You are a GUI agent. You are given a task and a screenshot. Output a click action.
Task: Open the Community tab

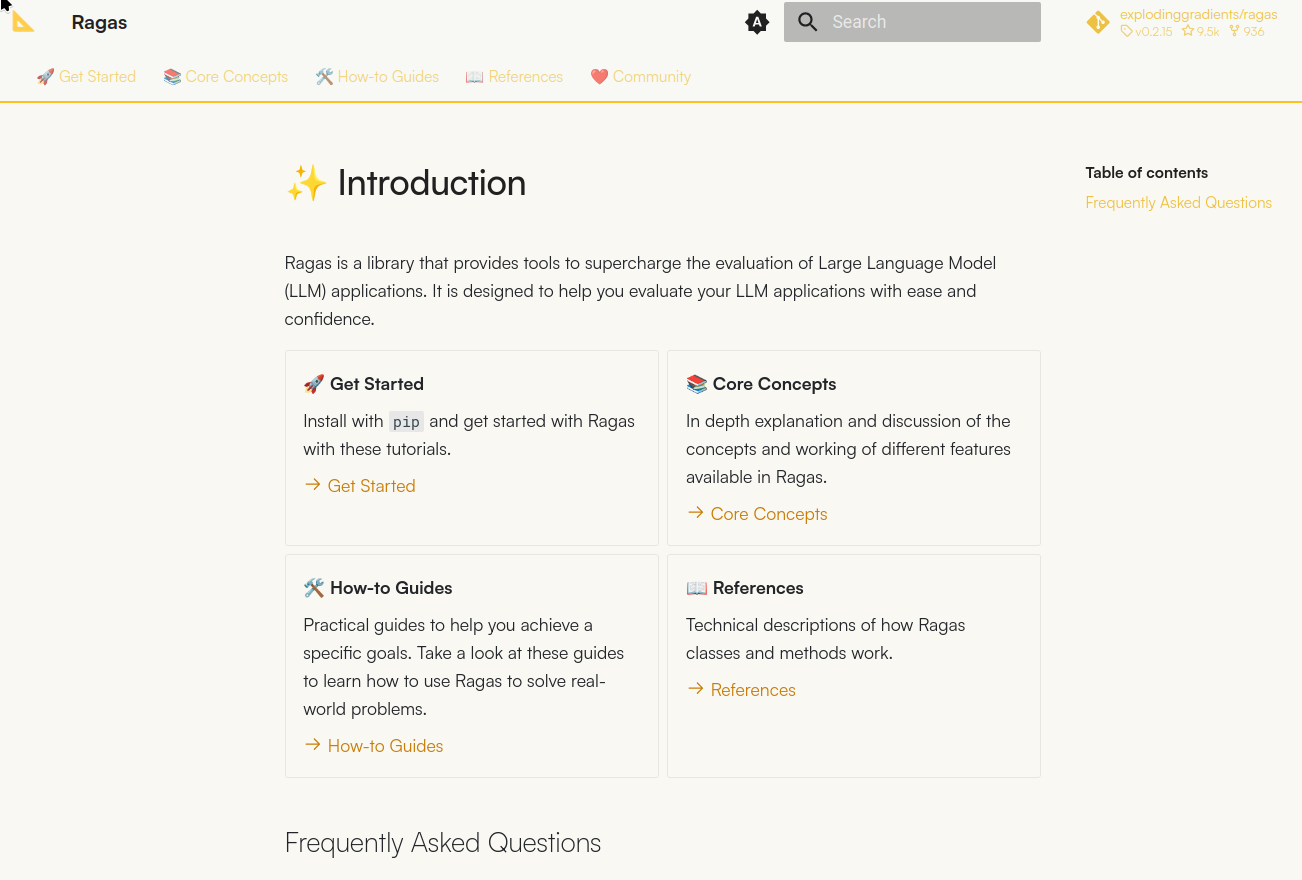[640, 77]
